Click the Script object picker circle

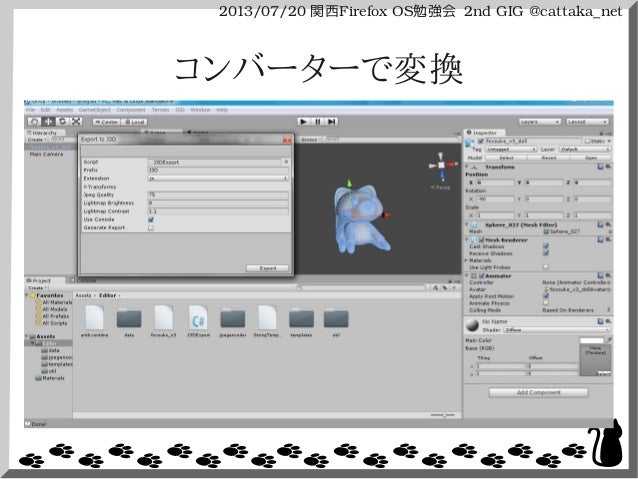point(286,162)
